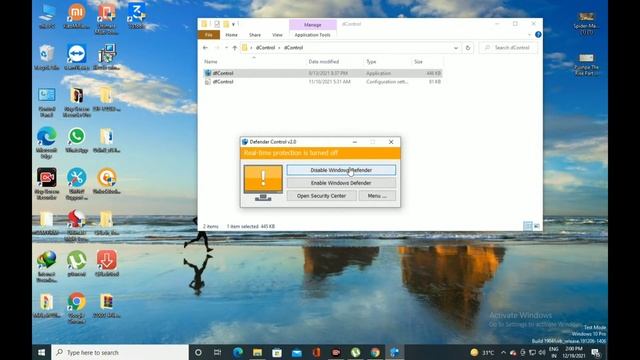Select the Recycle Bin desktop icon
Screen dimensions: 640x360
point(47,58)
